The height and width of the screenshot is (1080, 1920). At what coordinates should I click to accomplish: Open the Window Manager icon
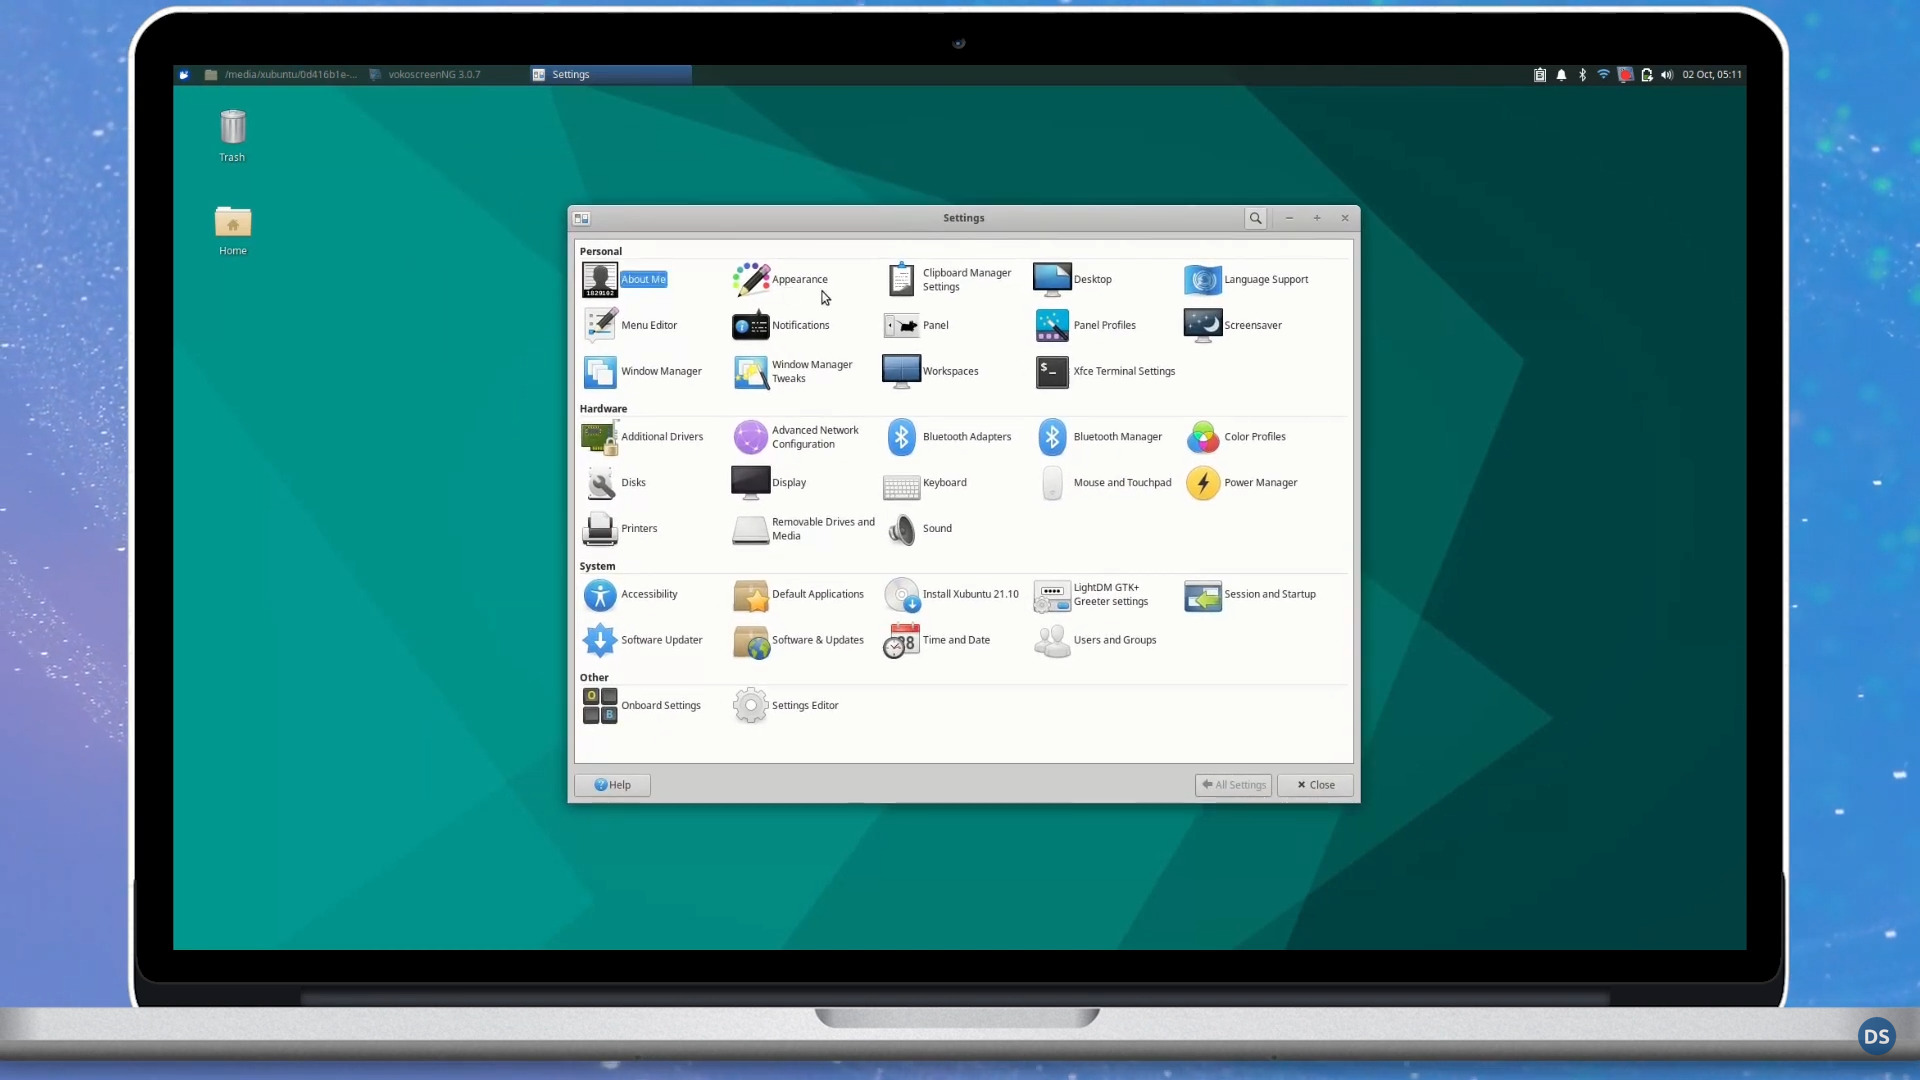[600, 371]
